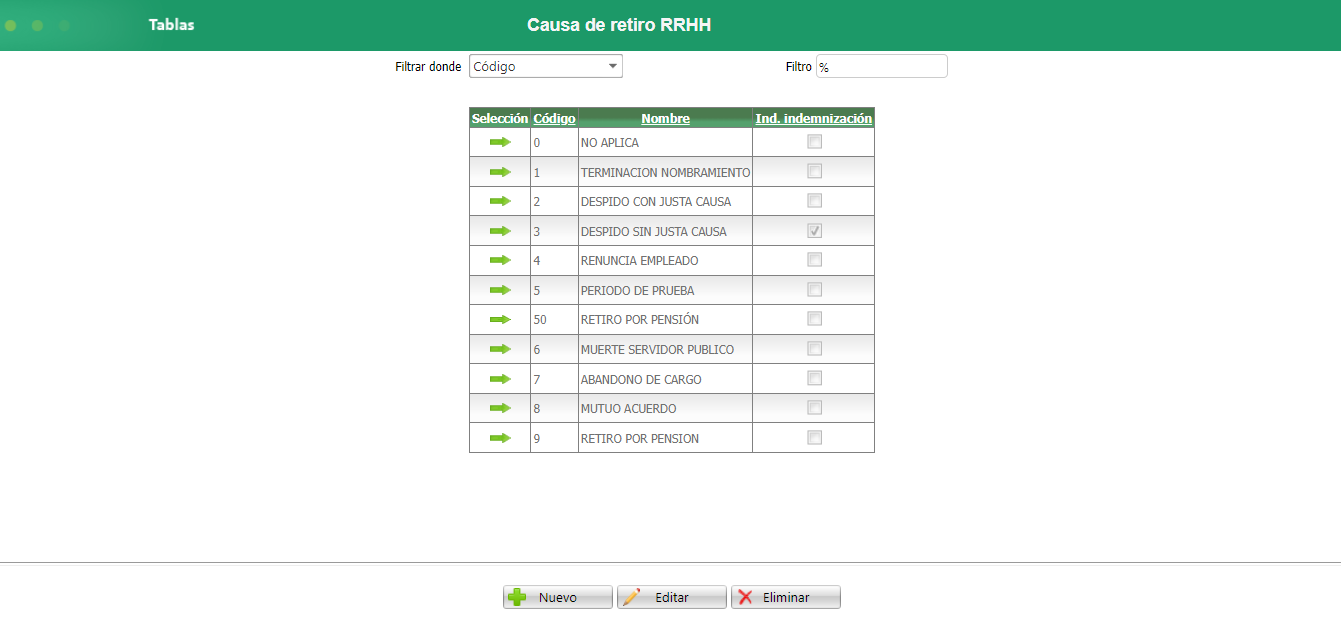
Task: Enable indemnización checkbox for MUTUO ACUERDO
Action: 813,408
